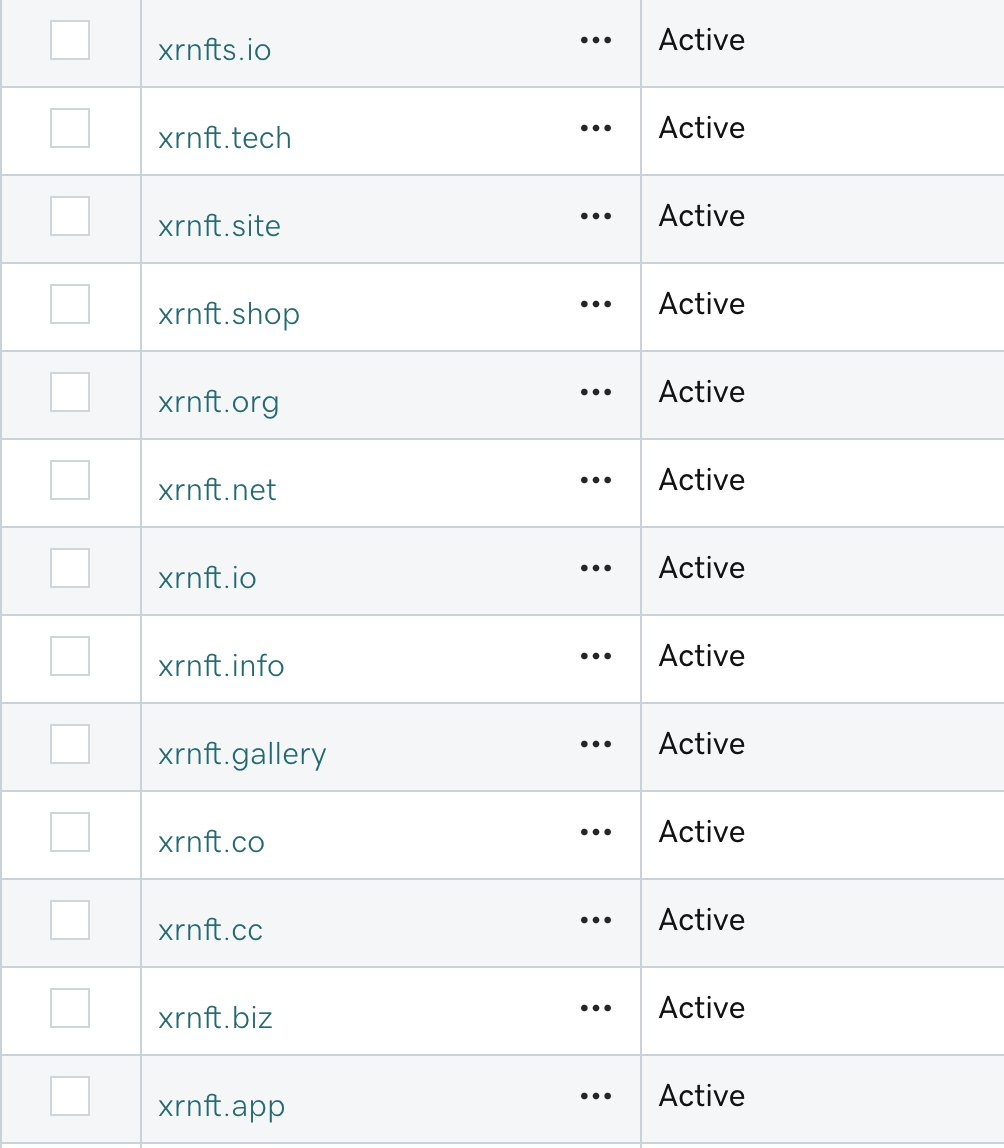Open the xrnft.shop domain link
1004x1148 pixels.
(229, 315)
